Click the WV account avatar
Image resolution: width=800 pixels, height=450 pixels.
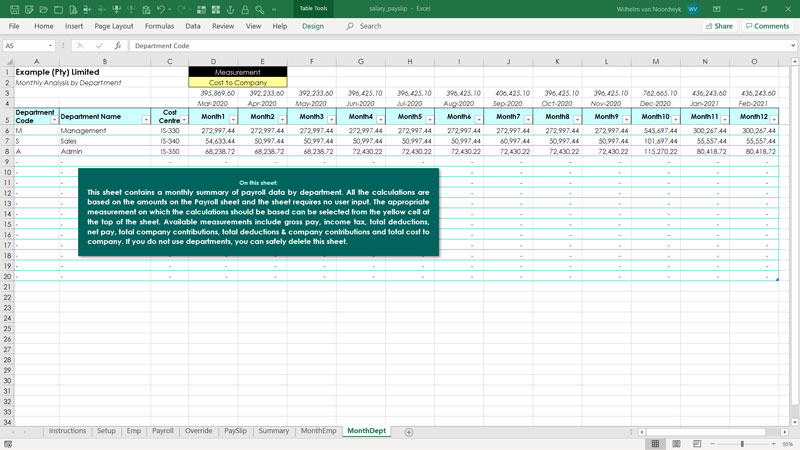(692, 9)
